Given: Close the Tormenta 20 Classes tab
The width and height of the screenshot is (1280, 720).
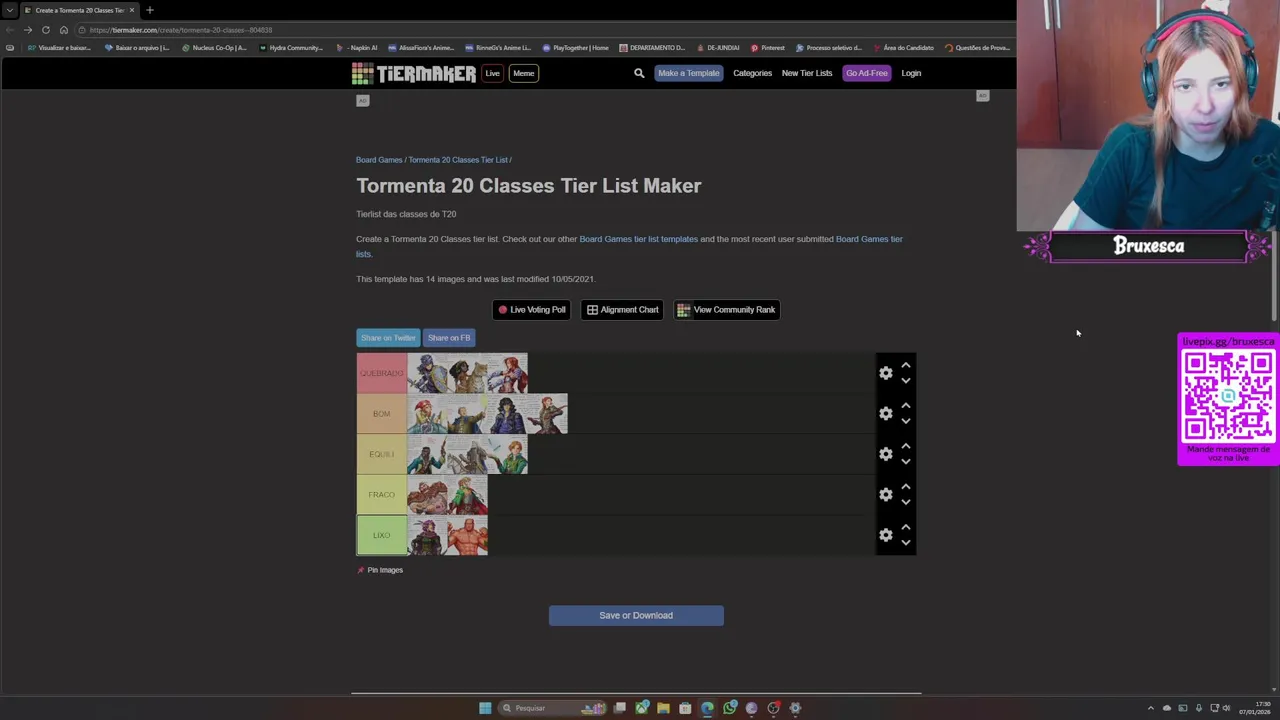Looking at the screenshot, I should point(131,10).
